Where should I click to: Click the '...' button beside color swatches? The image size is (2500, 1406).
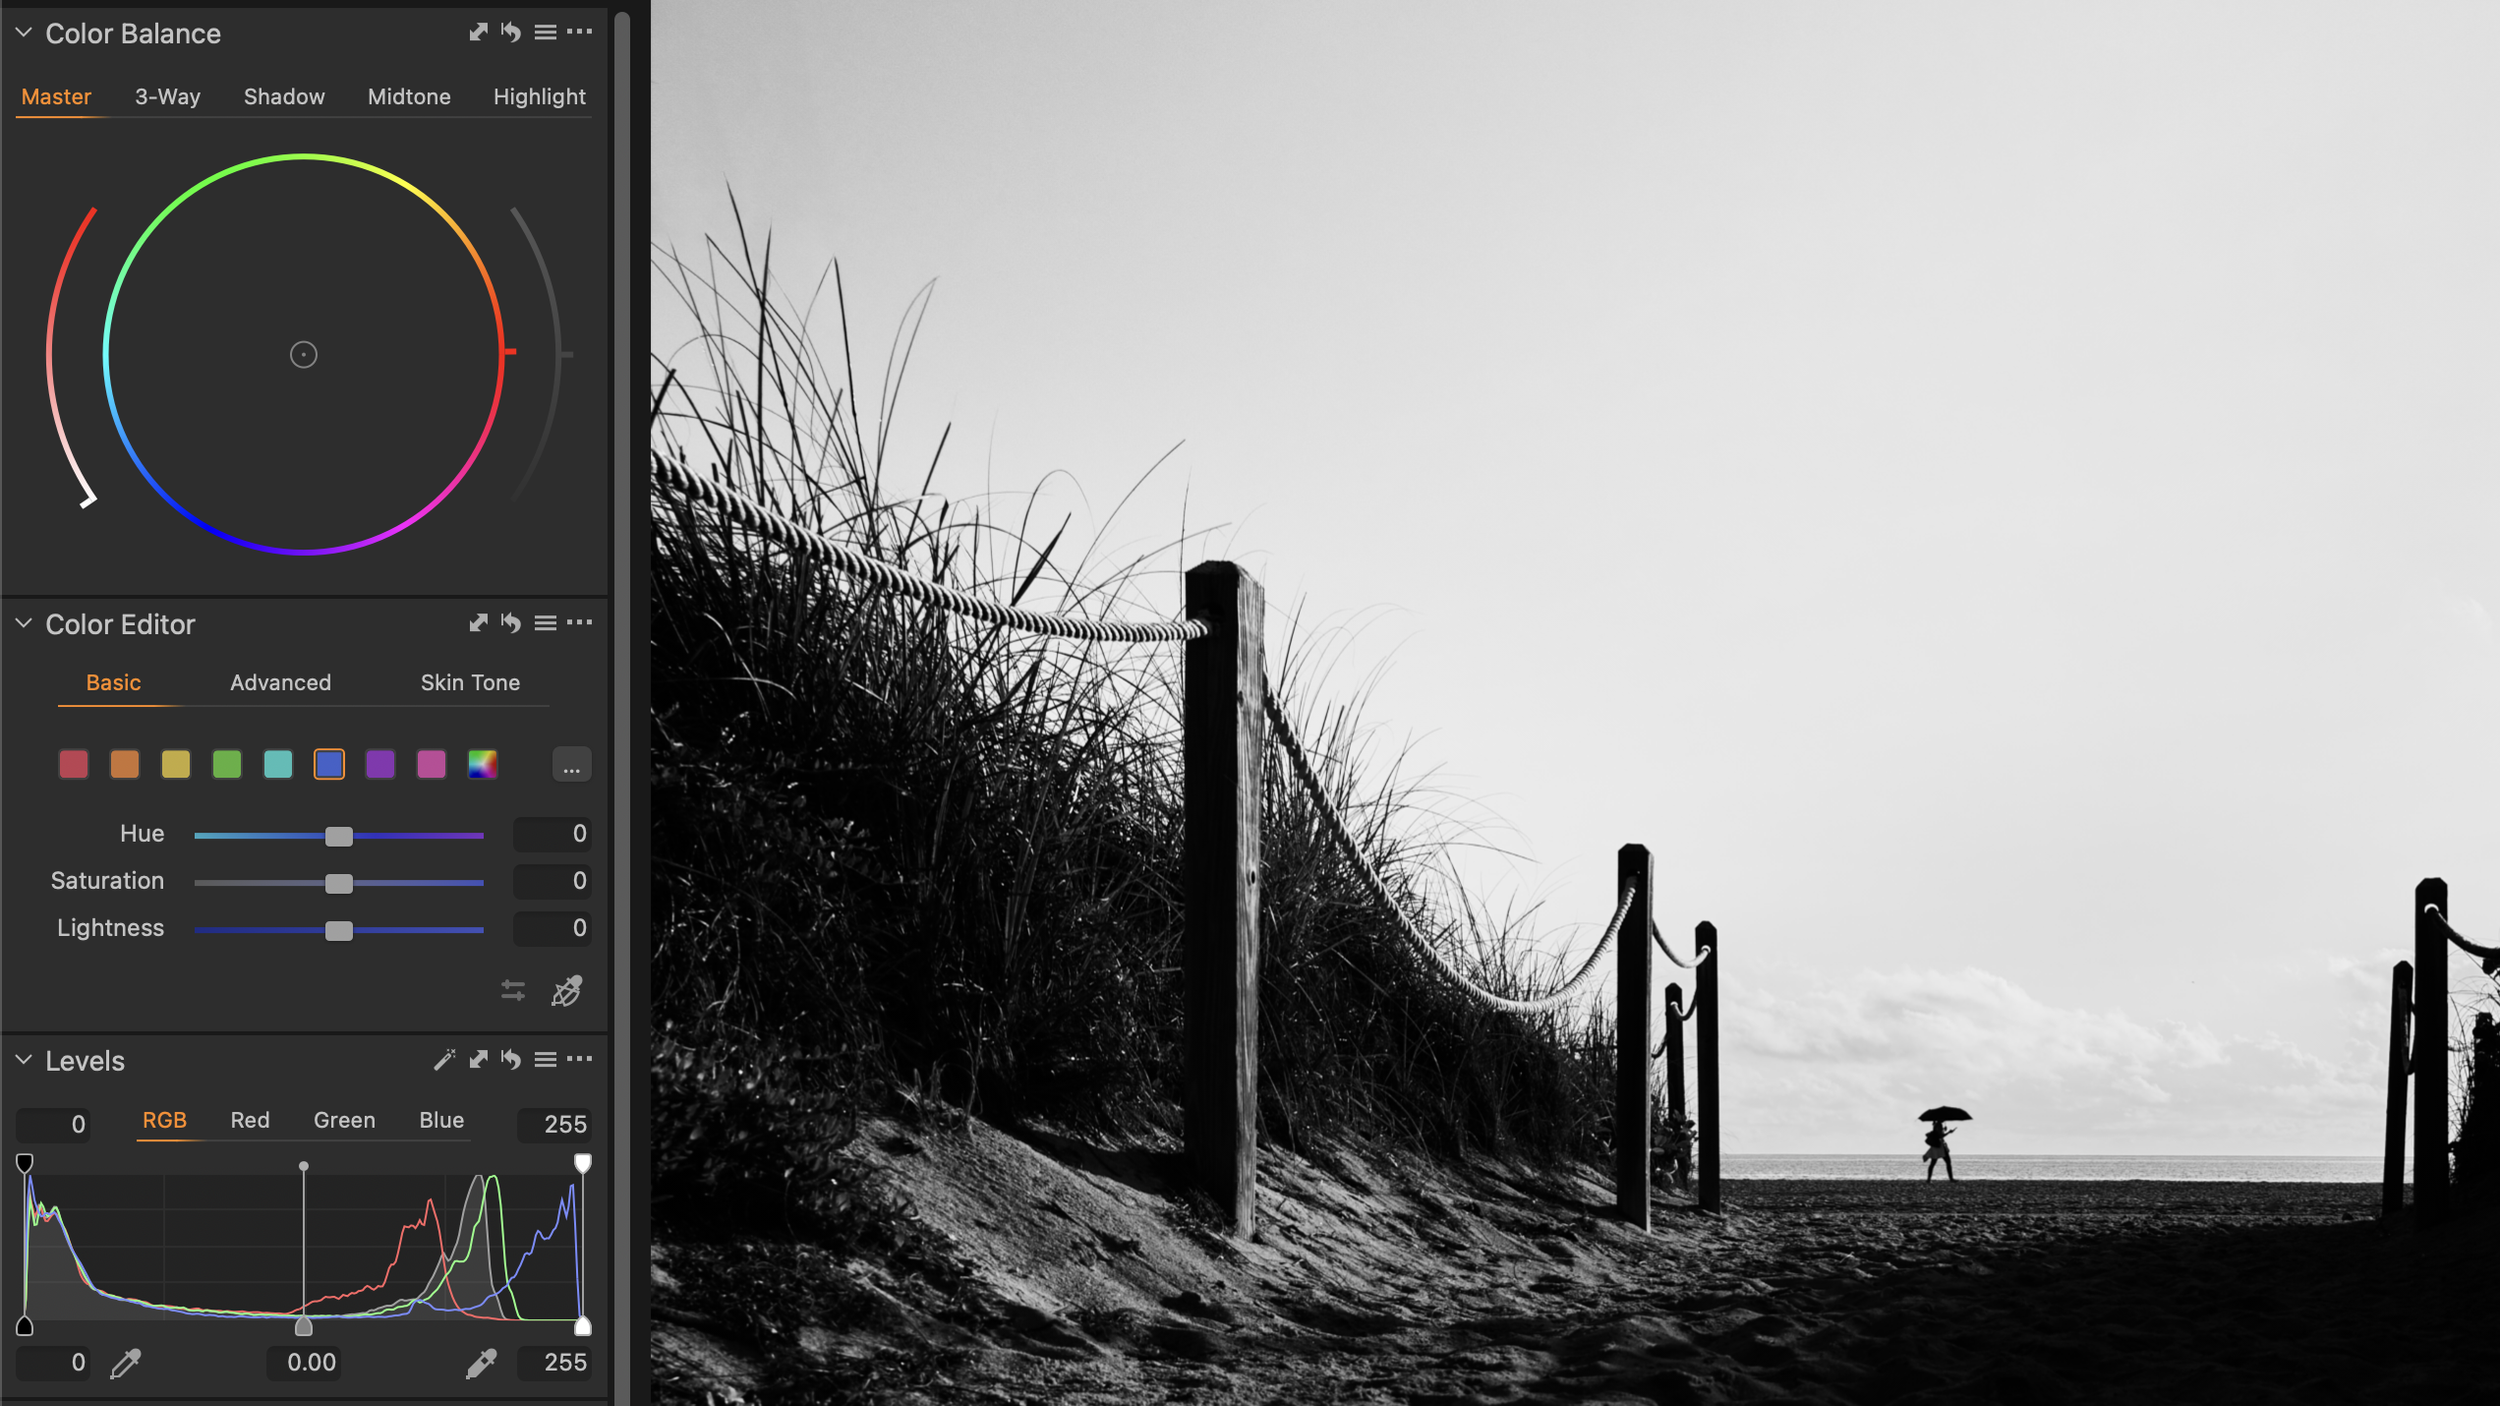[x=571, y=764]
